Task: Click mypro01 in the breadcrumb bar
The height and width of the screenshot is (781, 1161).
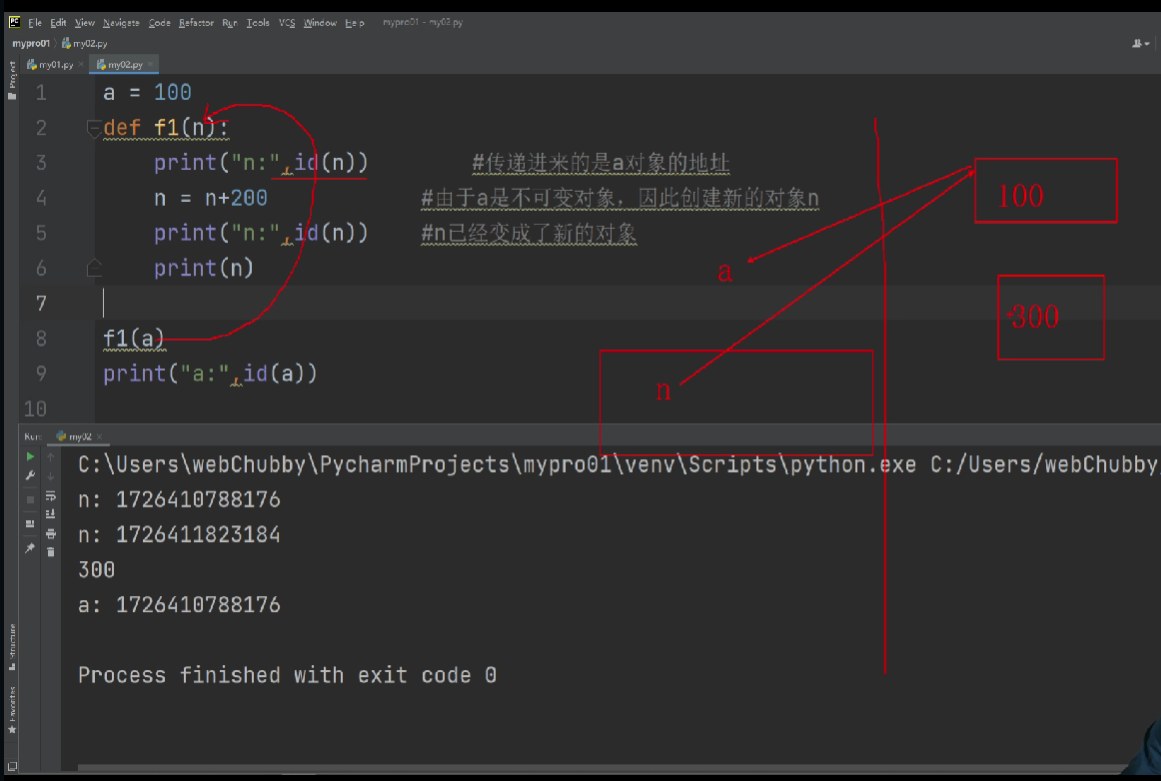Action: click(30, 44)
